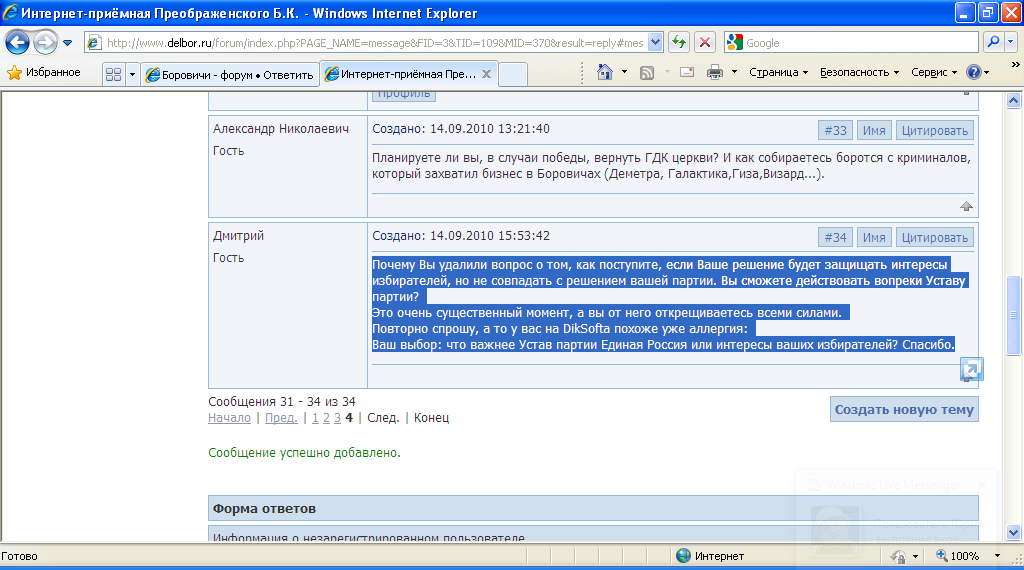Click Интернет security zone in status bar
The image size is (1024, 570).
coord(711,556)
